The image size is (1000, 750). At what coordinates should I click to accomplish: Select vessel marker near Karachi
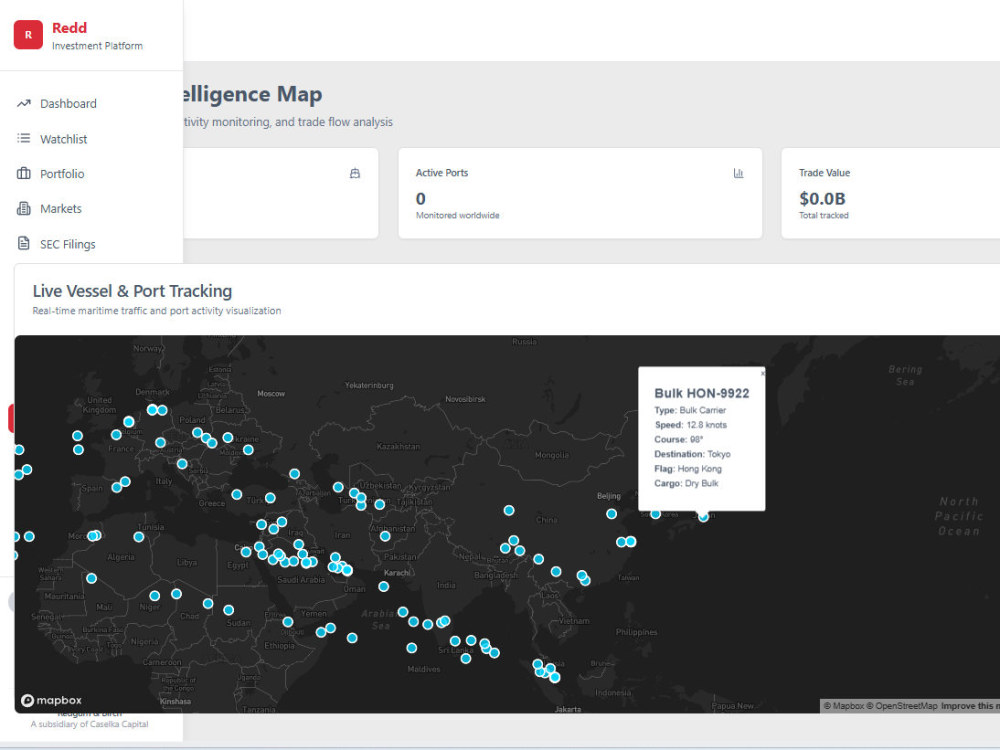(383, 586)
